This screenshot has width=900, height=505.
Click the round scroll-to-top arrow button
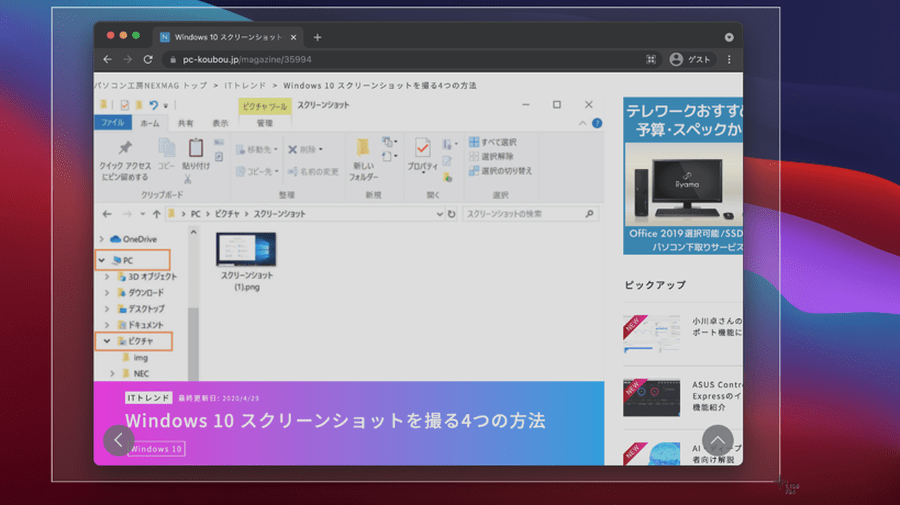pos(717,440)
